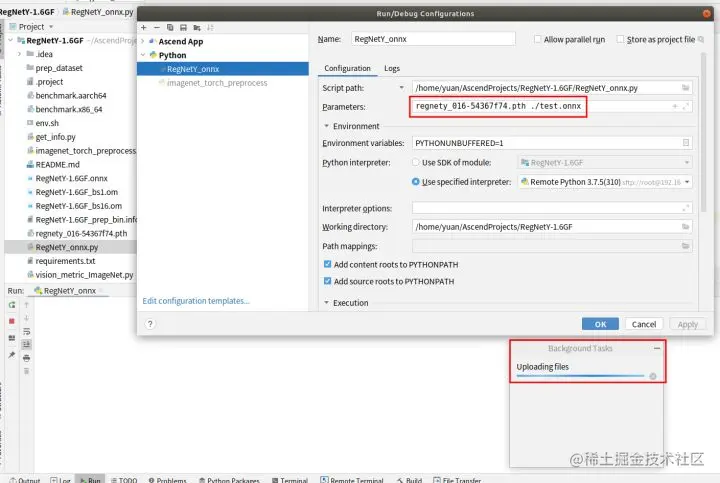Enable Allow parallel run checkbox
The height and width of the screenshot is (483, 720).
point(537,39)
